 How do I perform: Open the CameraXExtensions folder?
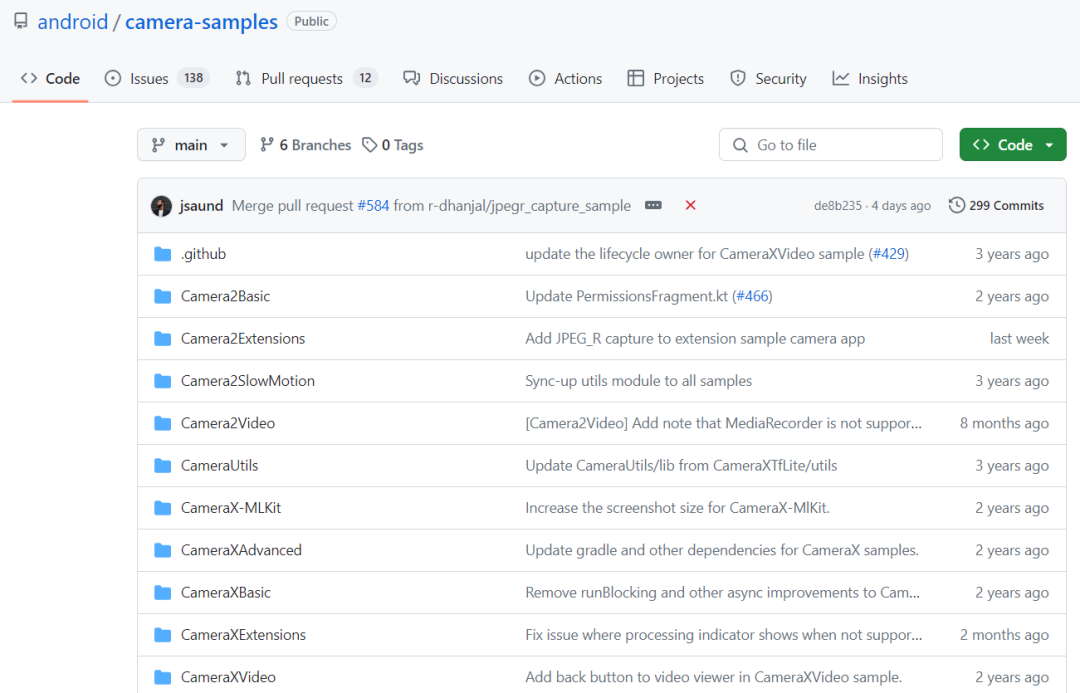pyautogui.click(x=243, y=635)
